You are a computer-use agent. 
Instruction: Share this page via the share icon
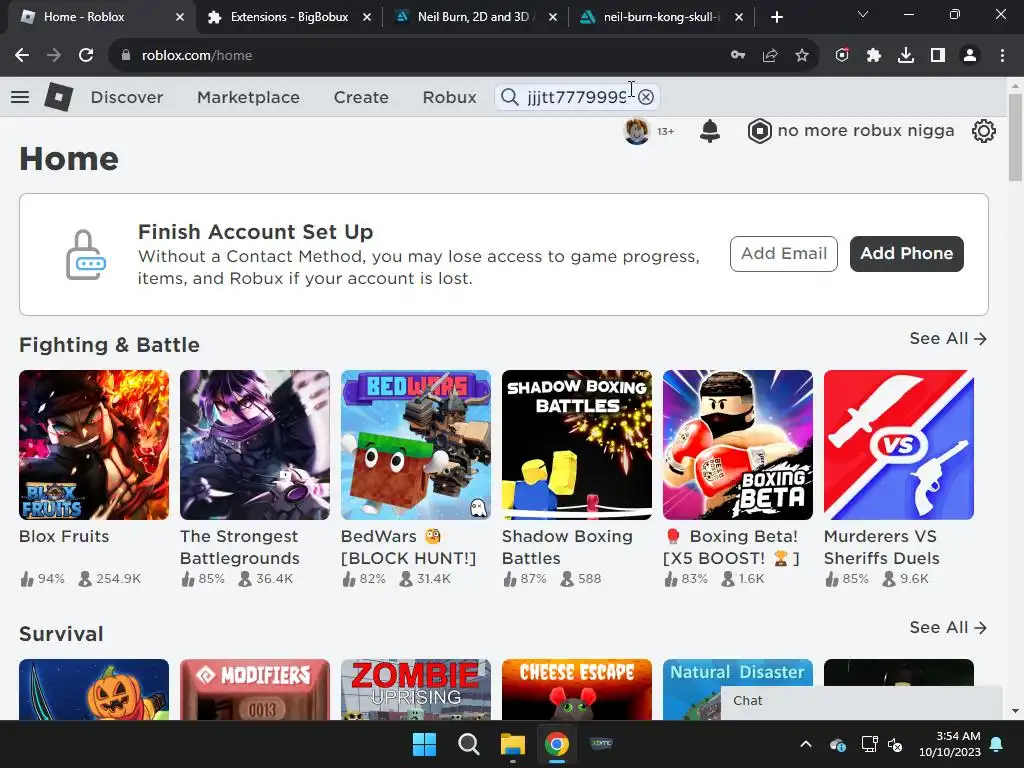coord(770,56)
